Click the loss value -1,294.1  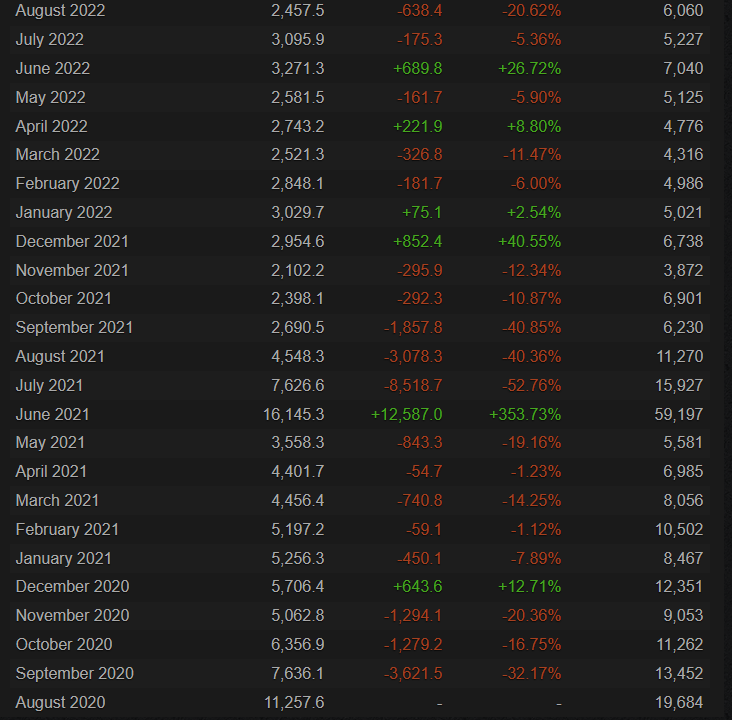tap(413, 615)
